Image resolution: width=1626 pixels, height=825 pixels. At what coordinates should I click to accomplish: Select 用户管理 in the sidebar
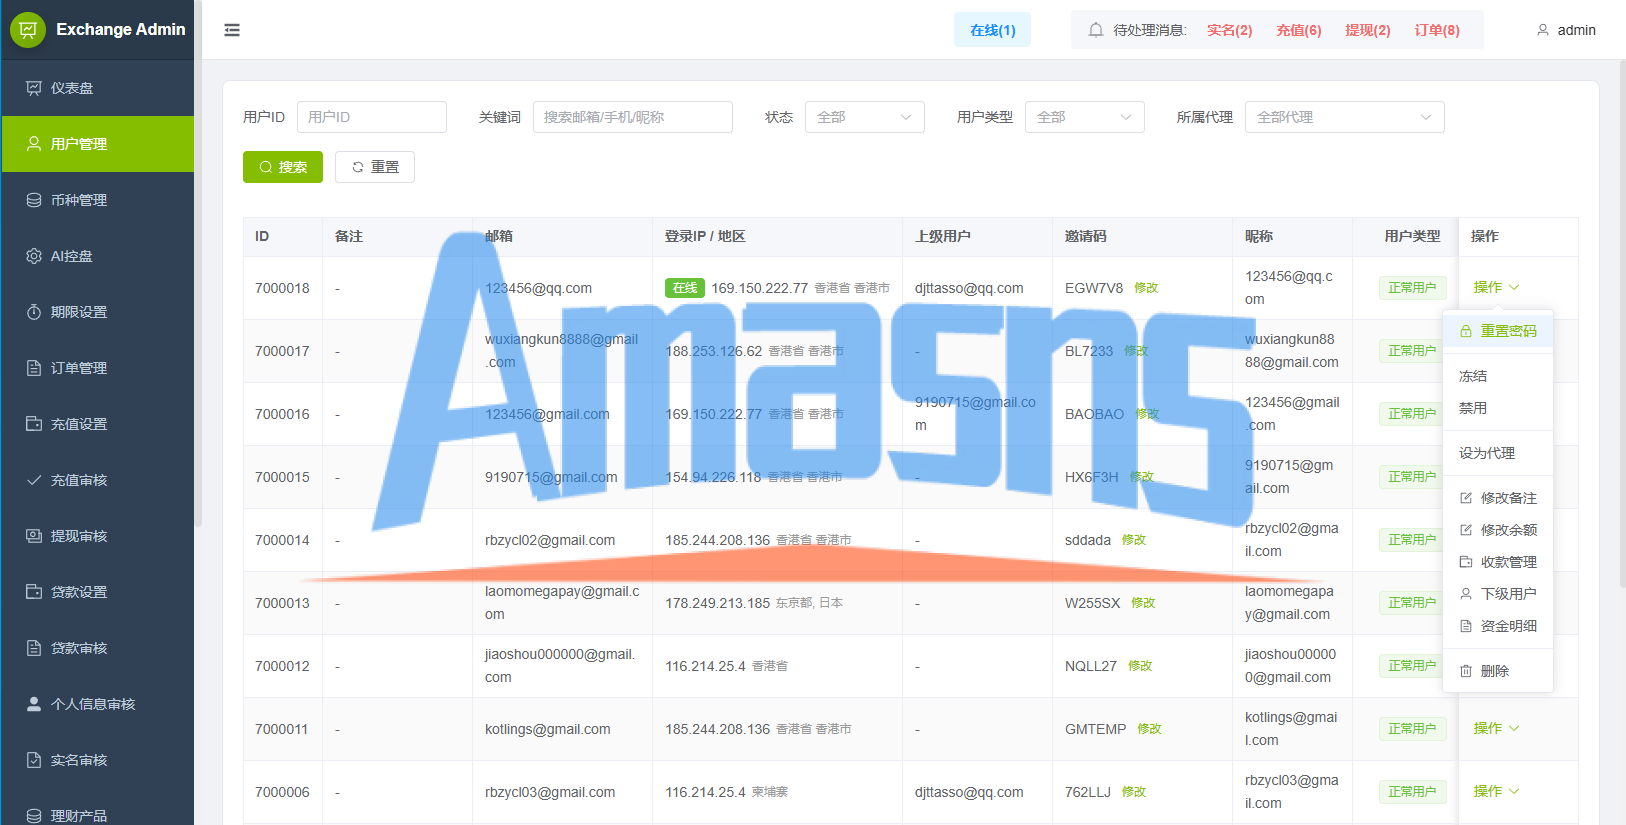coord(98,144)
